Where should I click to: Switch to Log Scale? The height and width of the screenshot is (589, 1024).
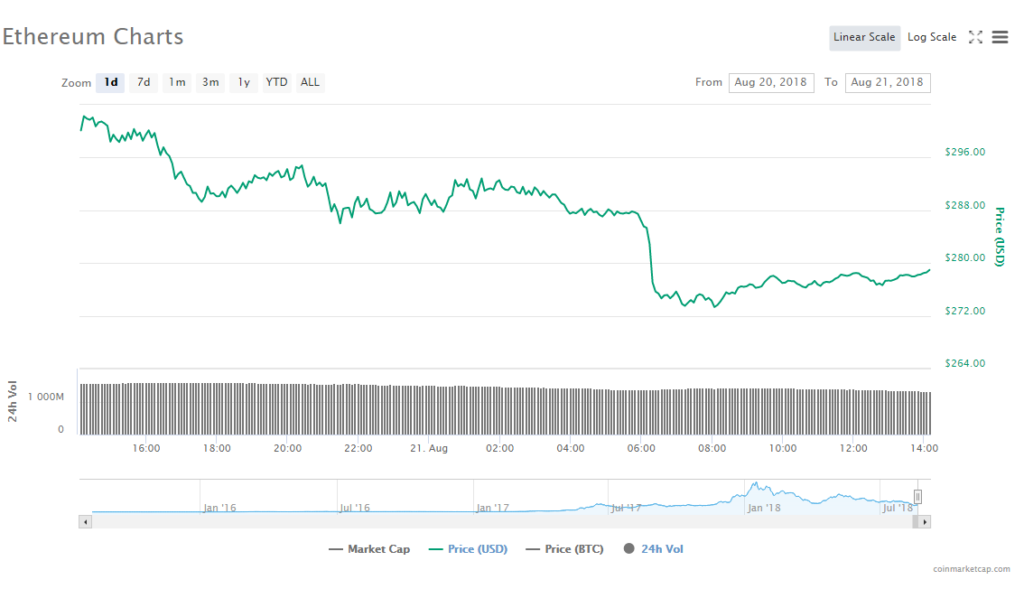coord(931,37)
